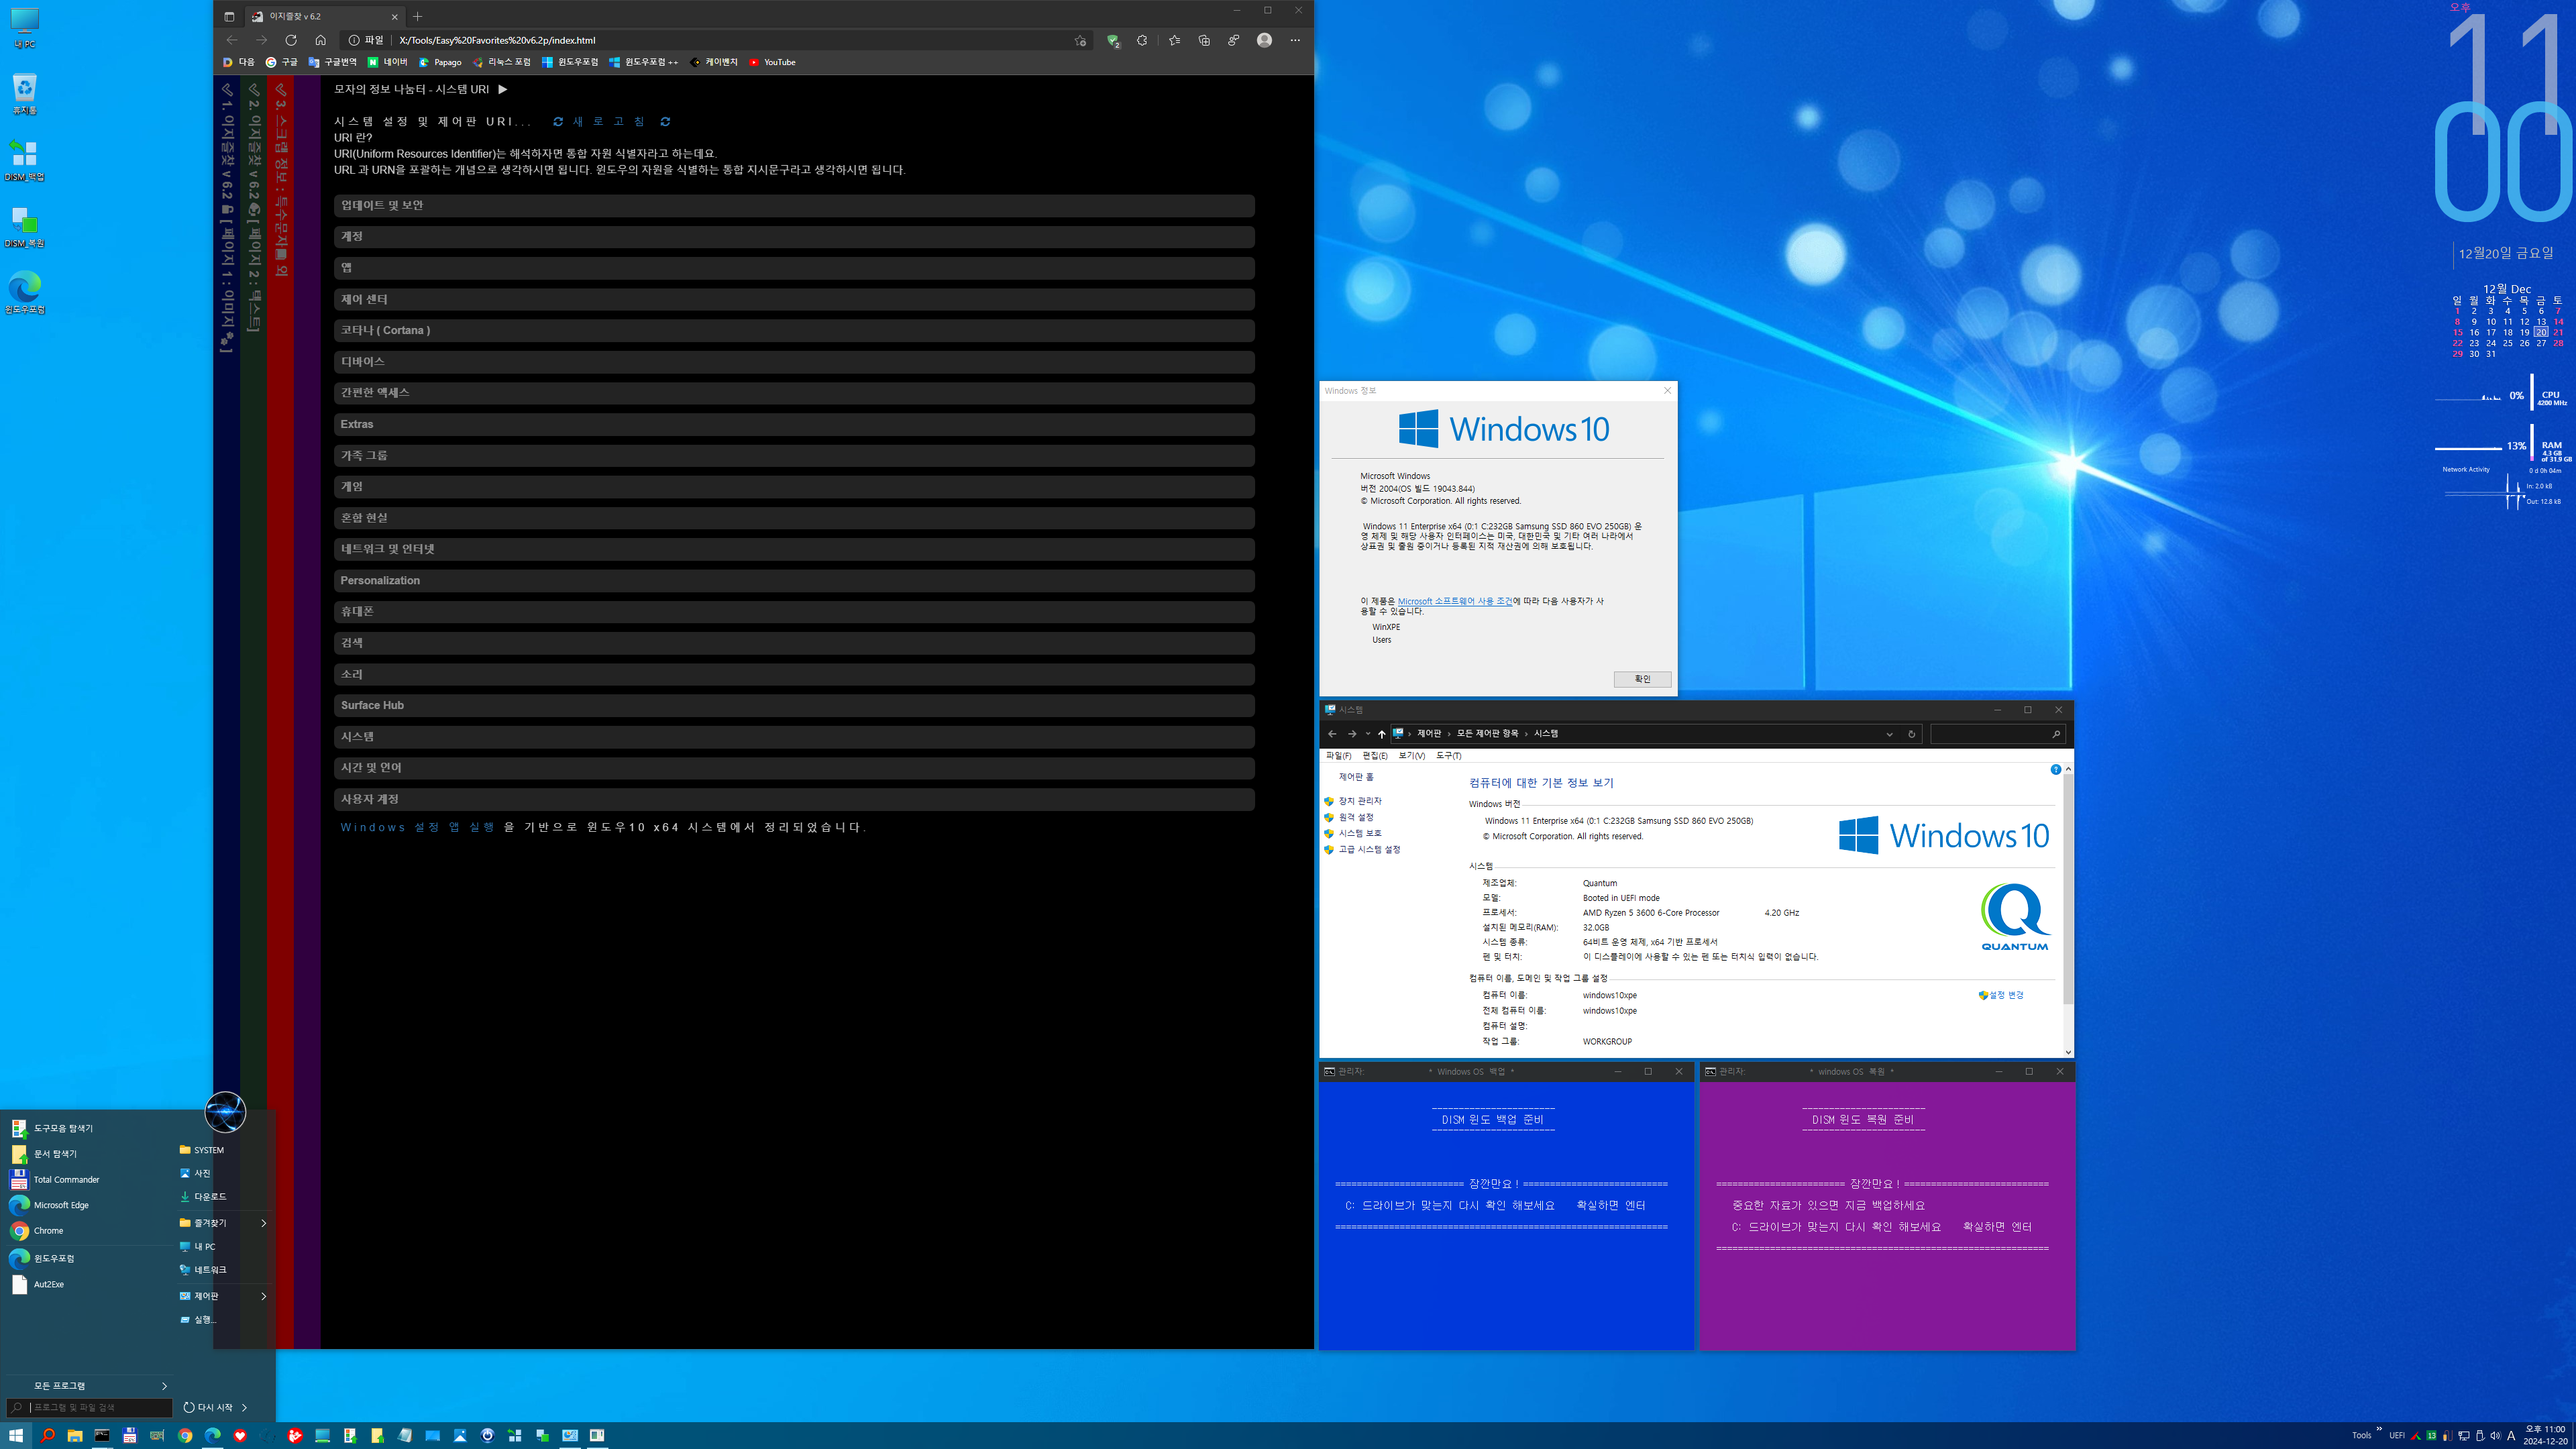Add this page to favorites star icon
Image resolution: width=2576 pixels, height=1449 pixels.
(1080, 41)
